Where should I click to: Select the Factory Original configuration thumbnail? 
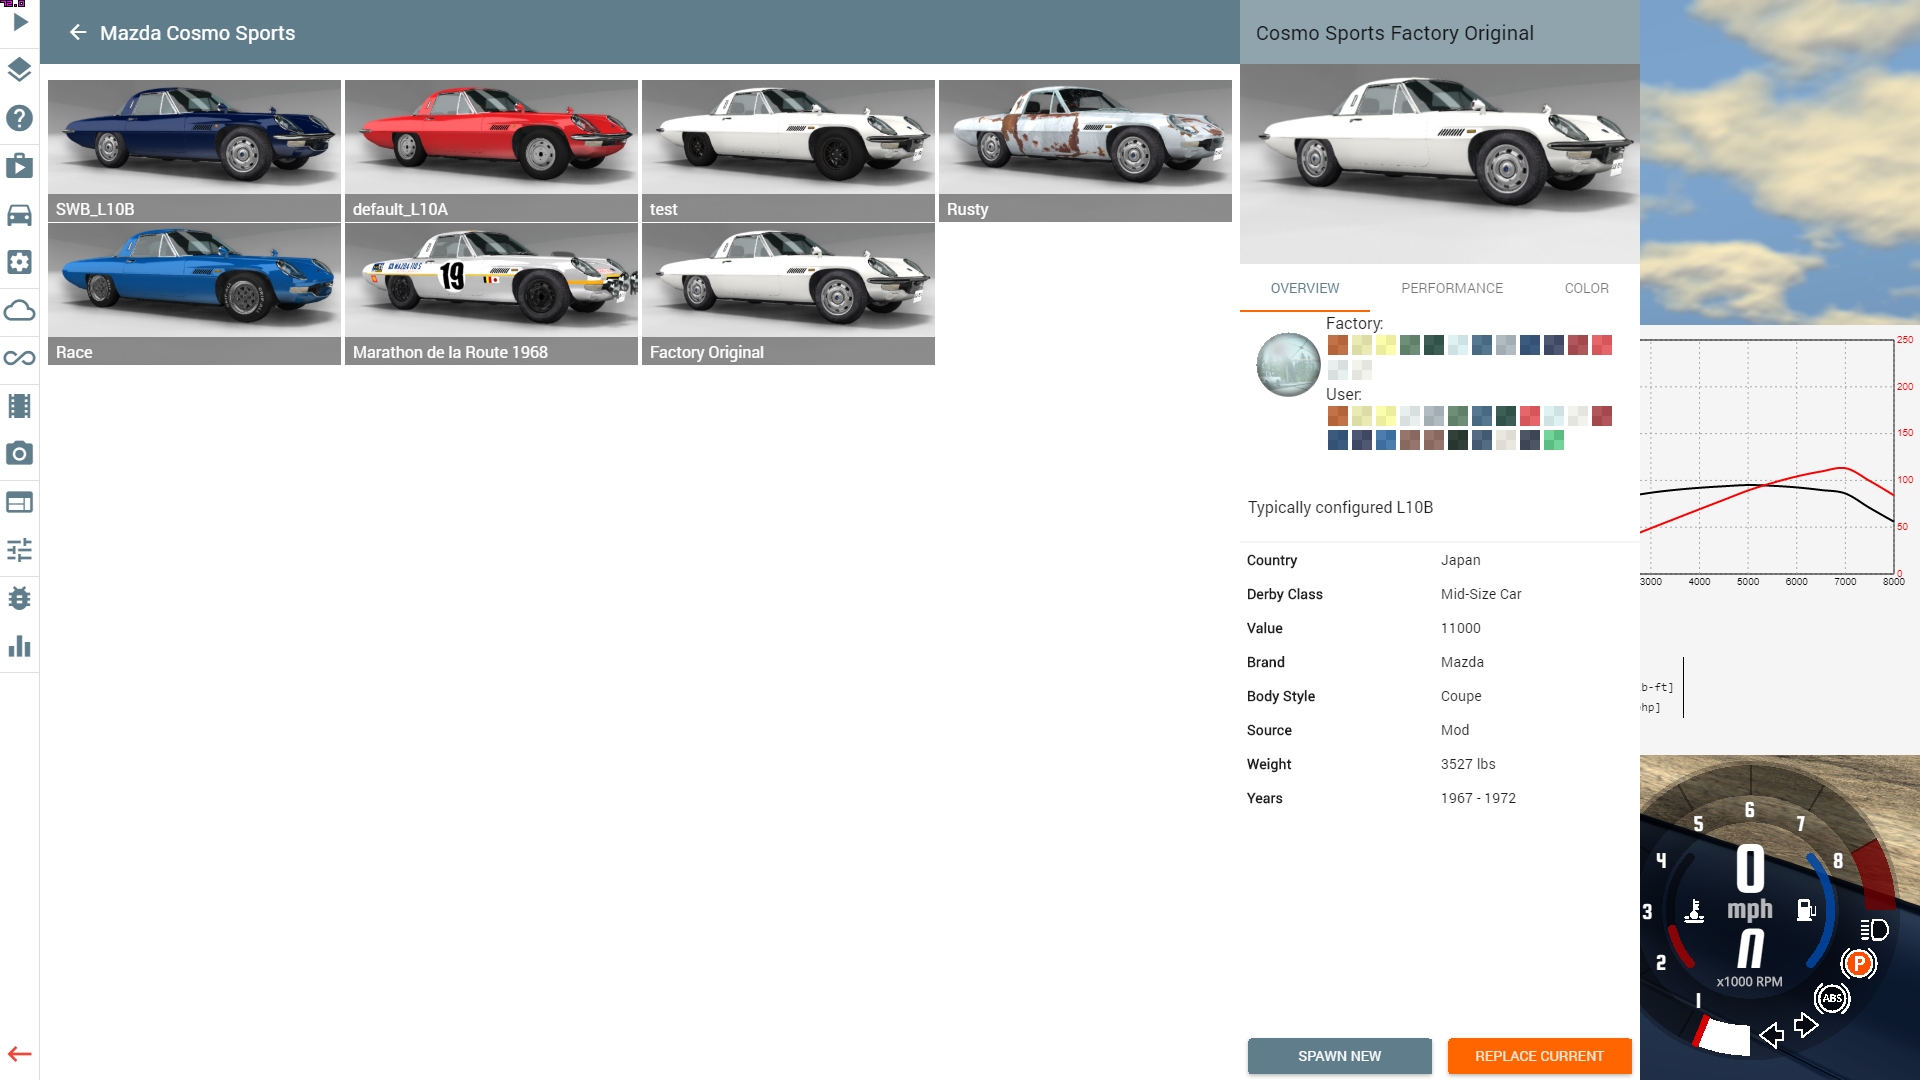coord(788,294)
